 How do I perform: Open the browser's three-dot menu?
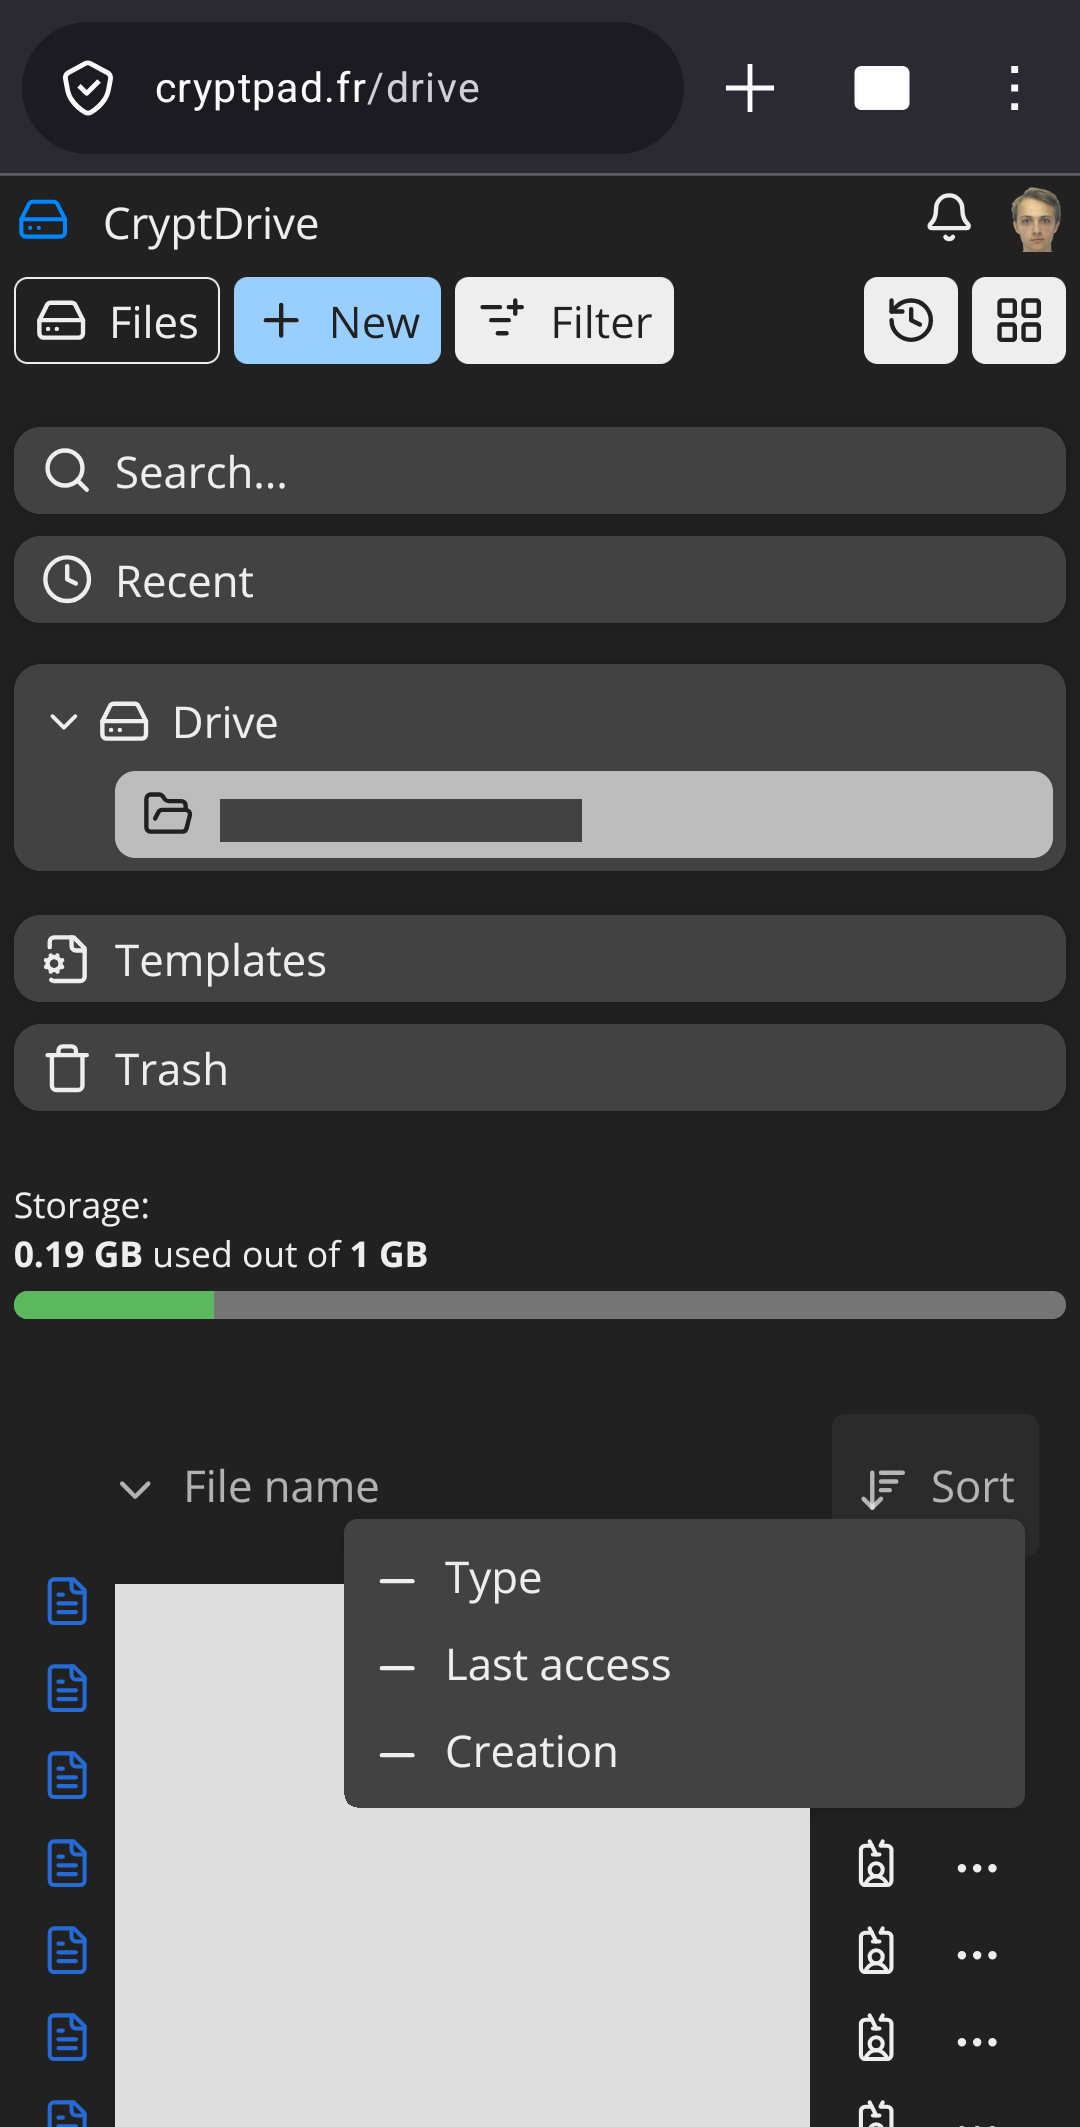click(x=1014, y=88)
